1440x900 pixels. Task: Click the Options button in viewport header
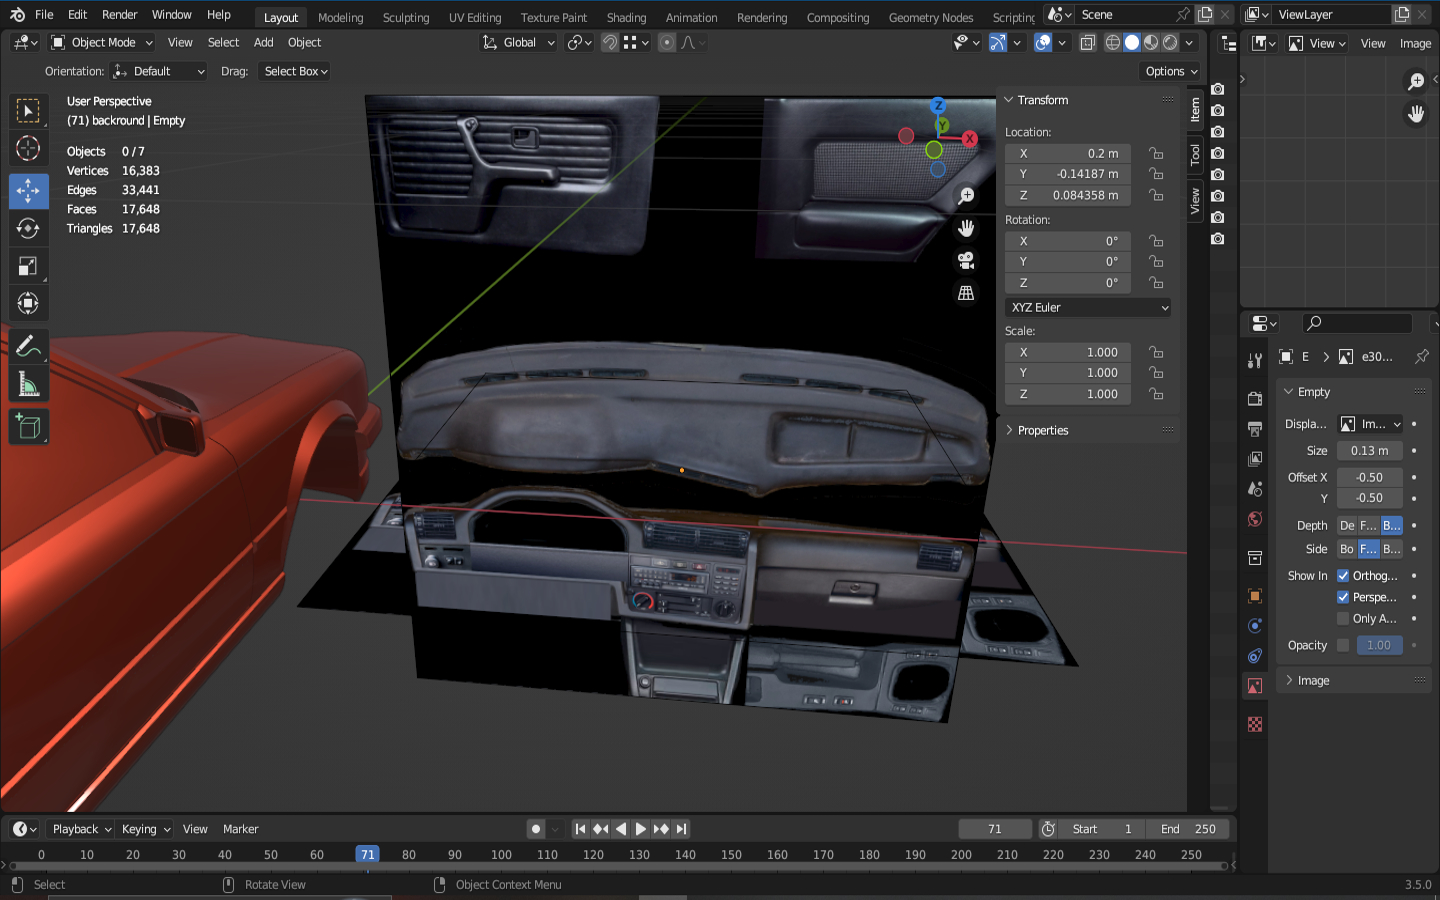point(1170,71)
